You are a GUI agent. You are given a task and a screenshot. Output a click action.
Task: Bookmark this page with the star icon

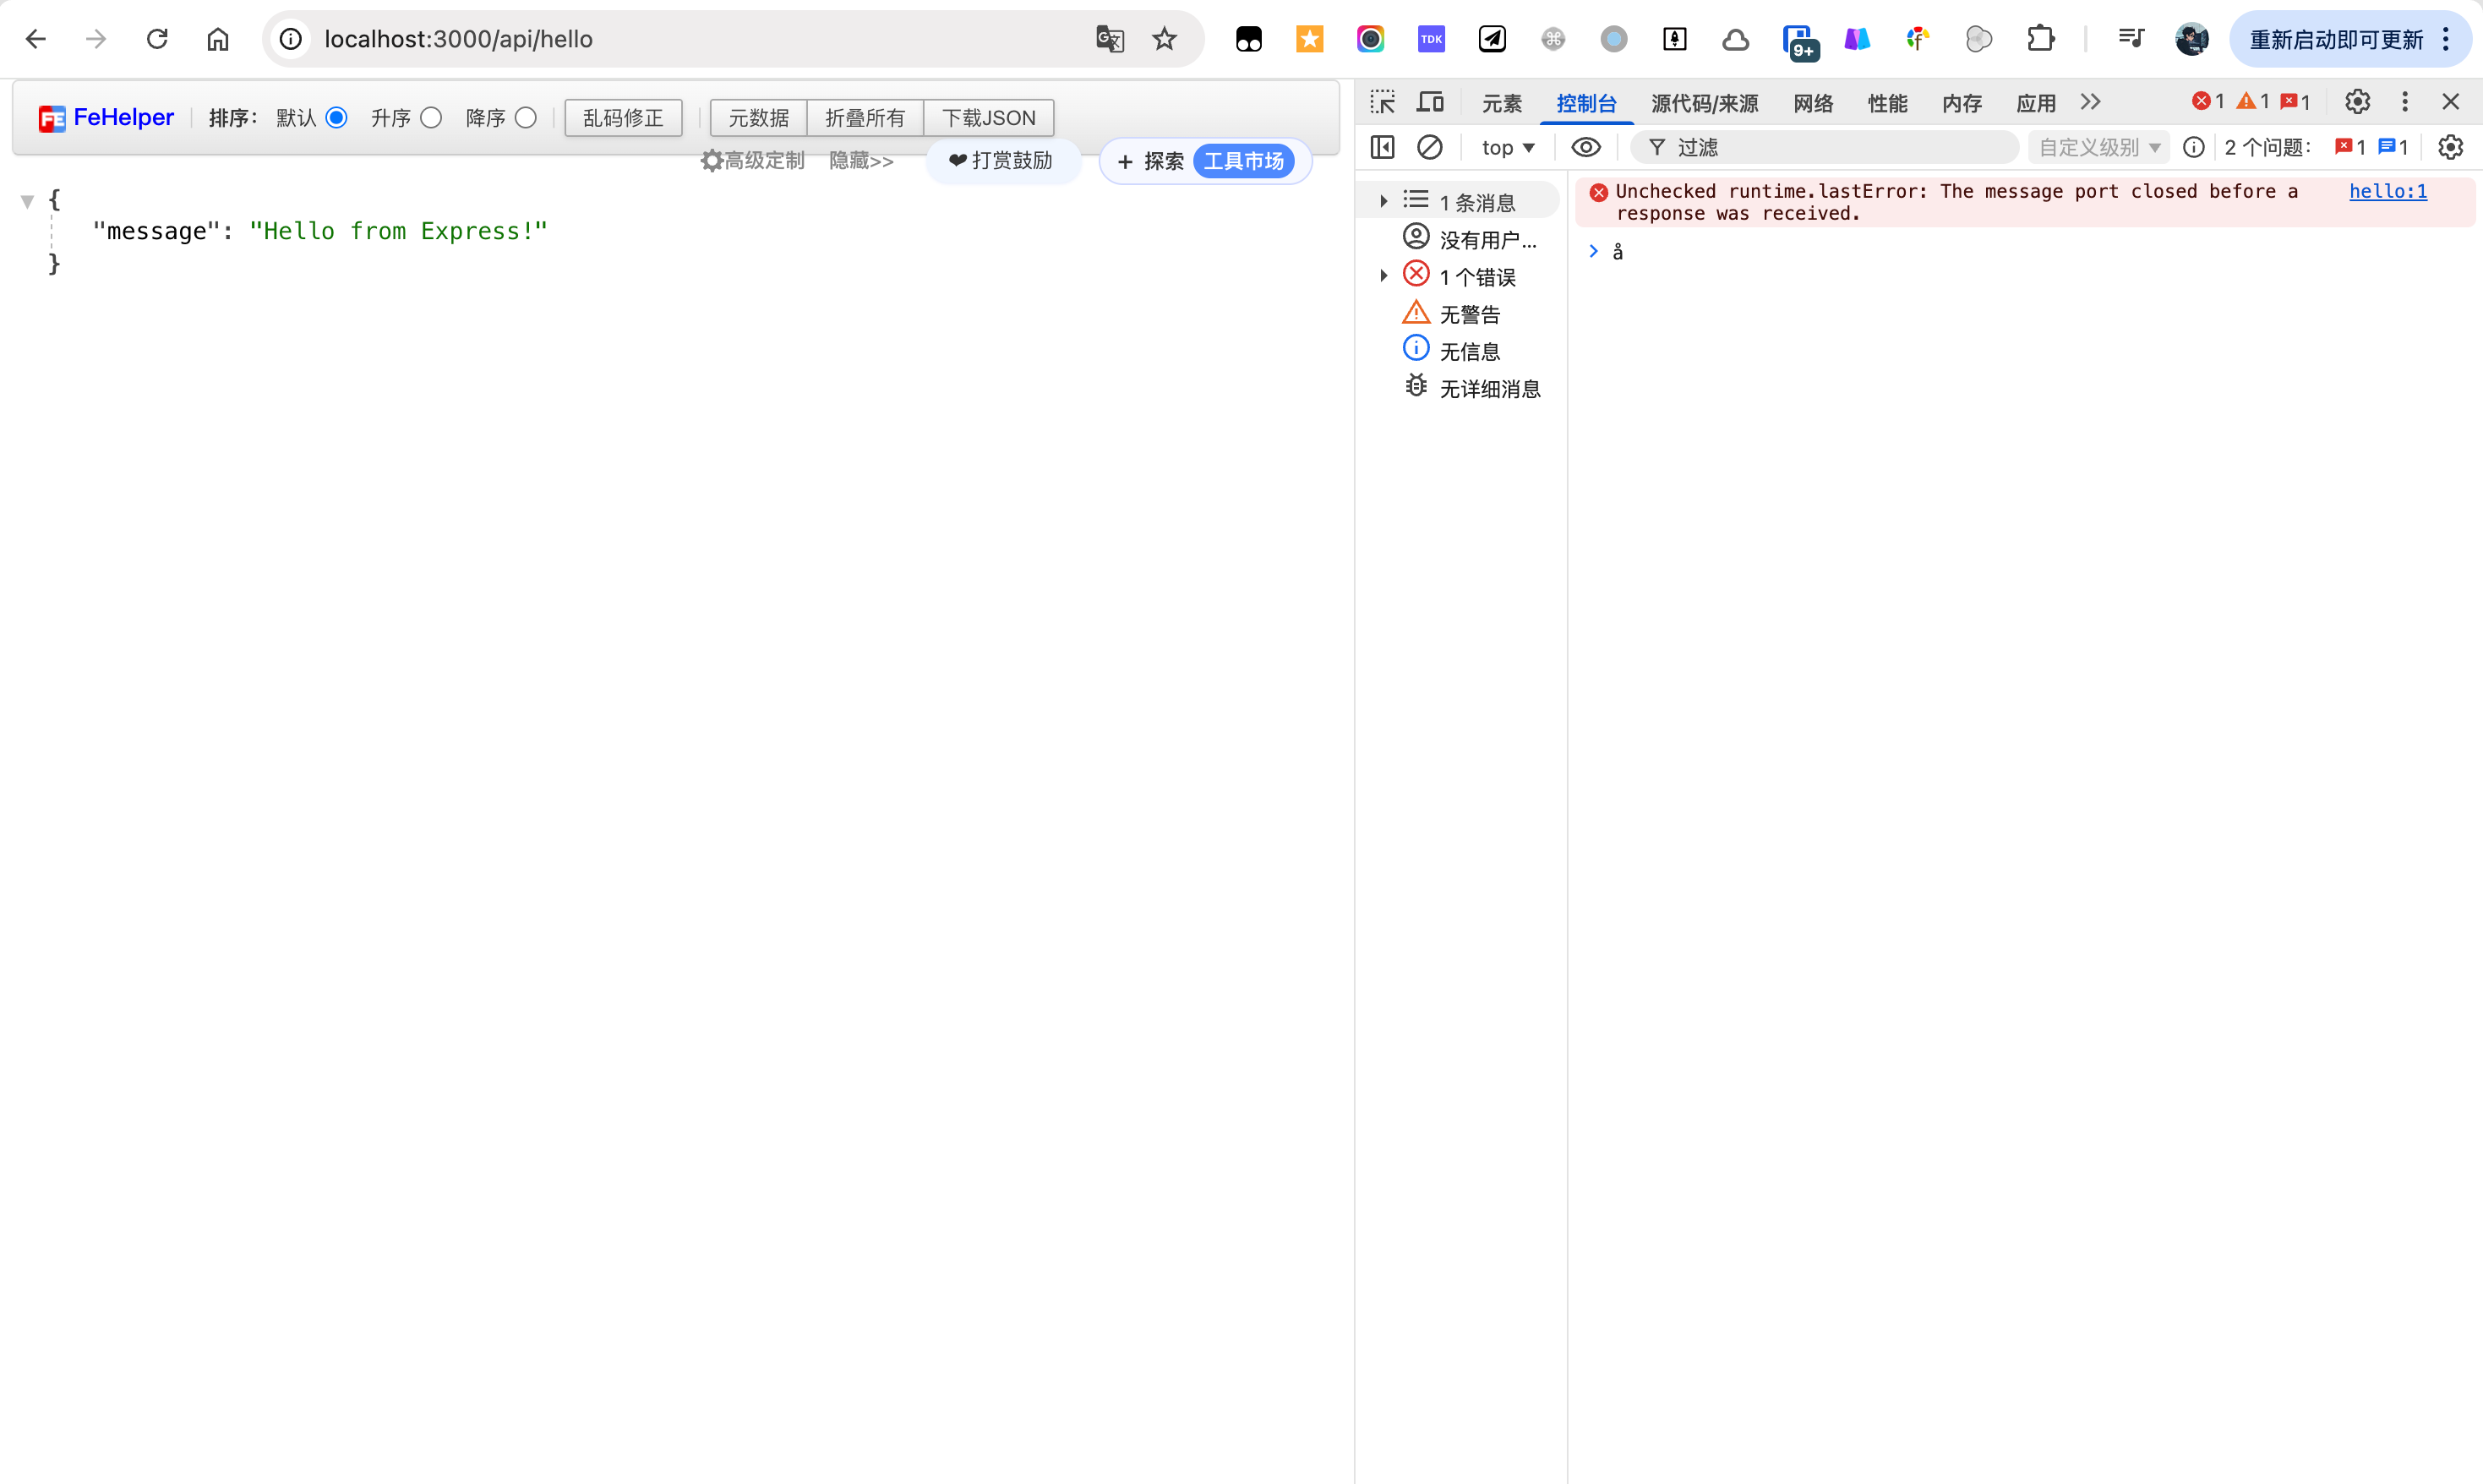[x=1164, y=39]
